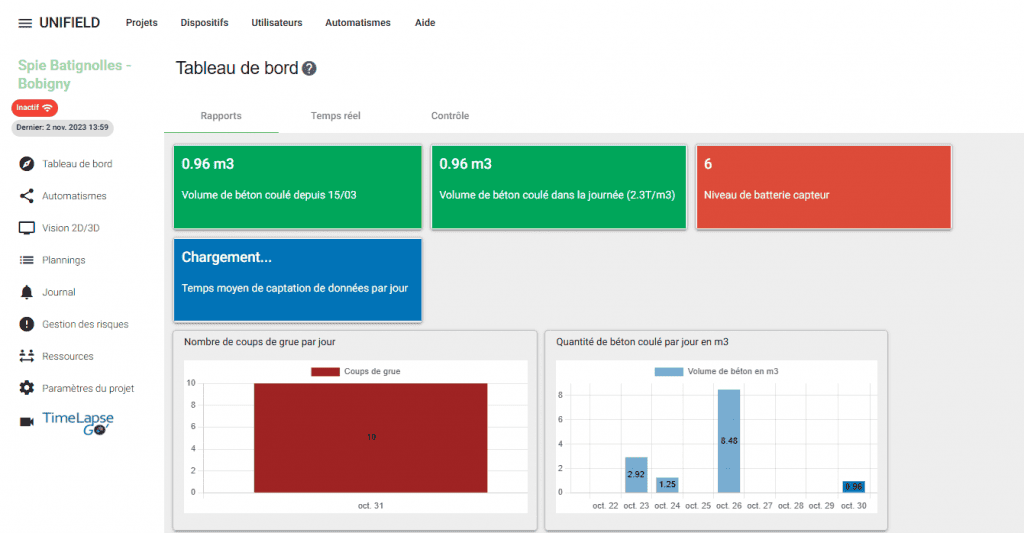1024x533 pixels.
Task: Open the hamburger menu beside UNIFIELD
Action: pyautogui.click(x=25, y=23)
